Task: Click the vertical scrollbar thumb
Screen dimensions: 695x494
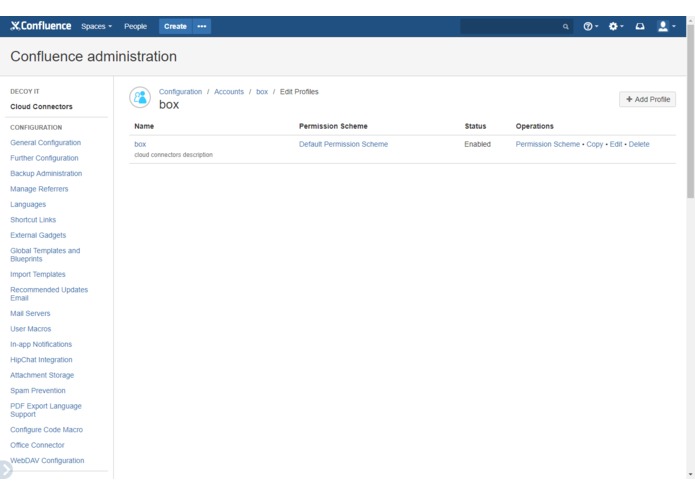Action: click(x=691, y=111)
